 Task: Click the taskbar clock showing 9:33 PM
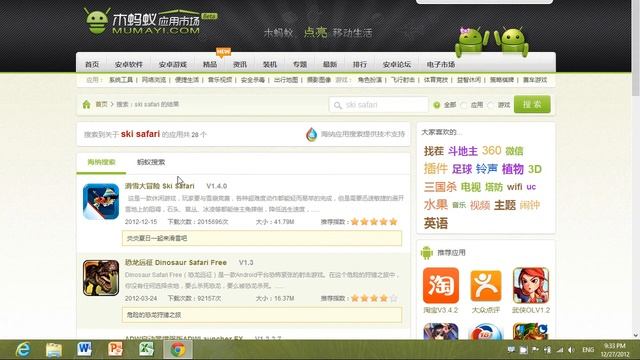pyautogui.click(x=615, y=350)
